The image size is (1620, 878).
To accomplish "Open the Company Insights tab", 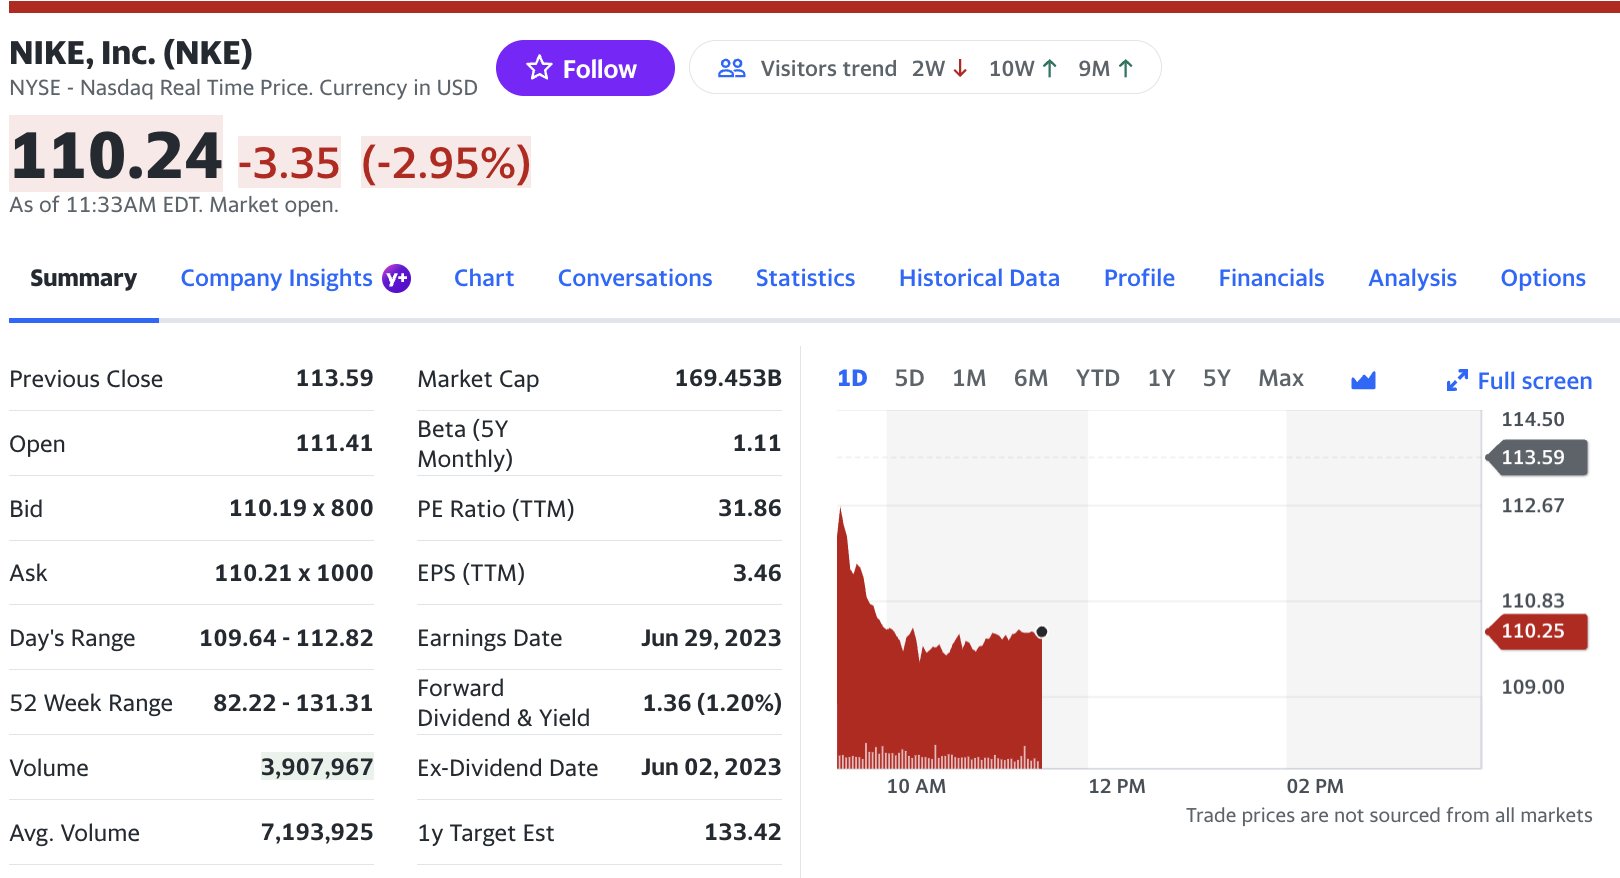I will click(276, 278).
